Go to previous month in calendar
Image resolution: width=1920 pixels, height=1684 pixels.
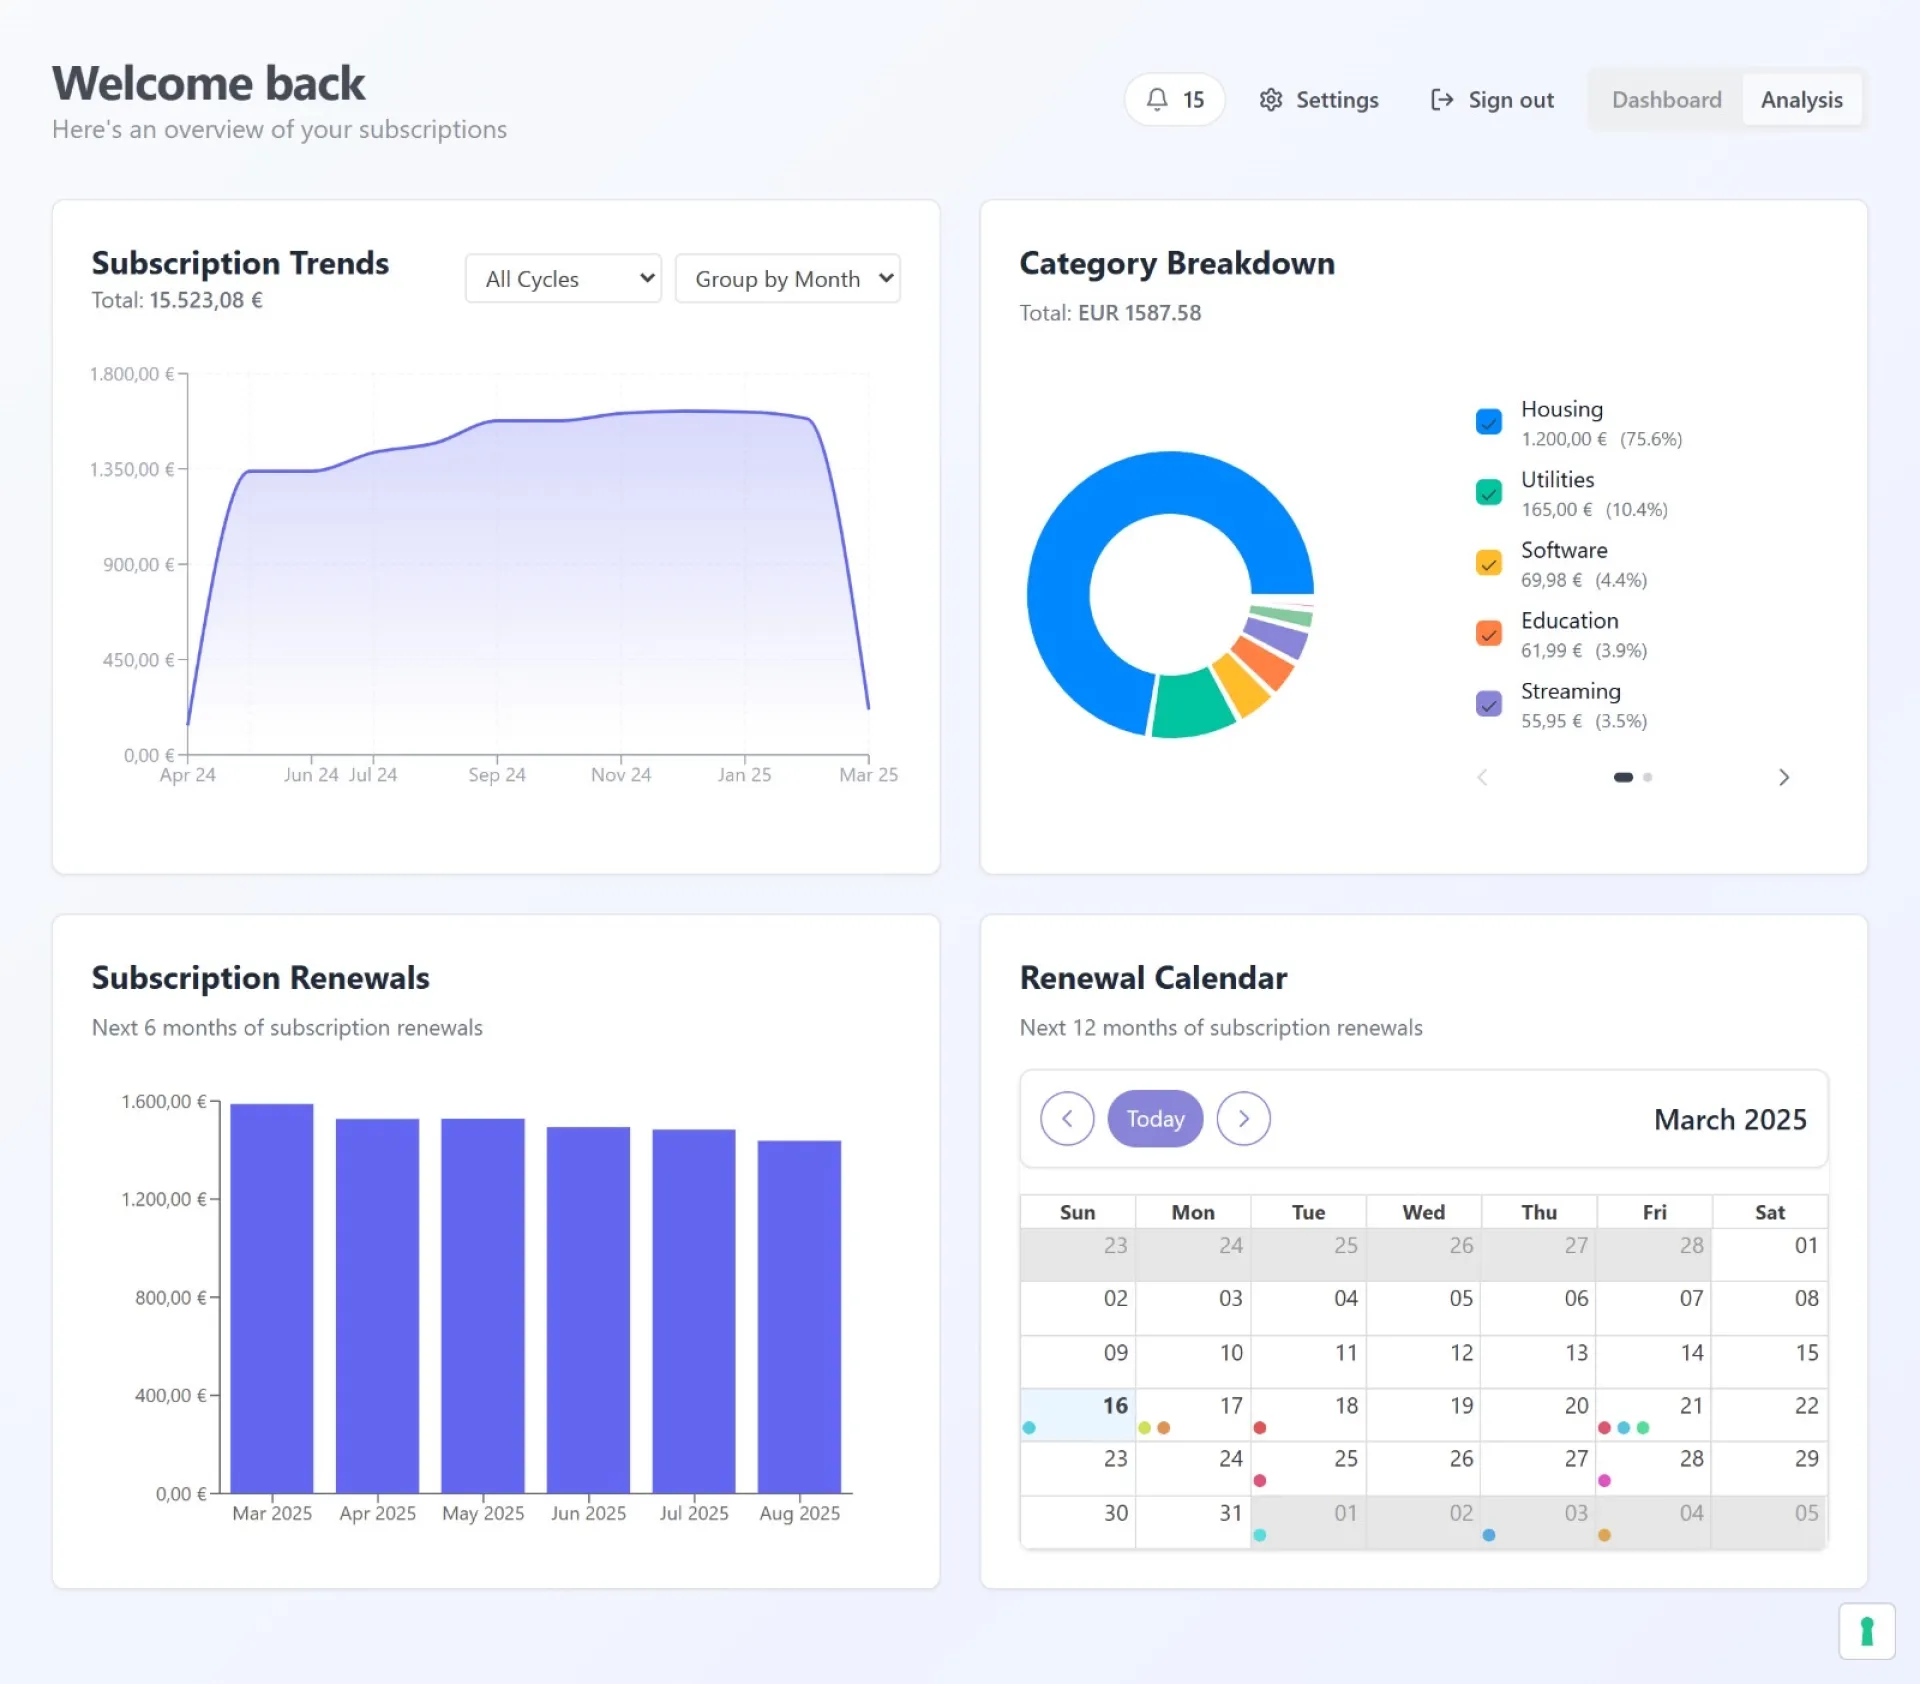pyautogui.click(x=1067, y=1118)
